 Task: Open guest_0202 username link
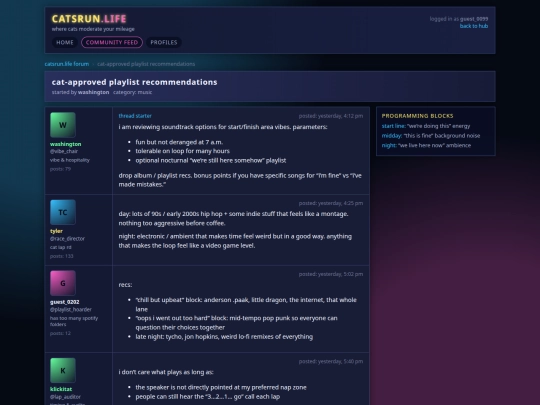point(65,302)
